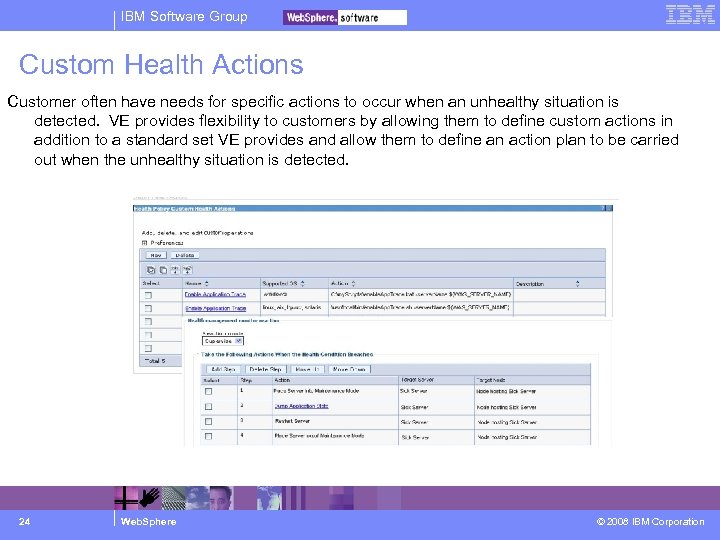This screenshot has width=720, height=540.
Task: Click the Move Up button
Action: point(307,369)
